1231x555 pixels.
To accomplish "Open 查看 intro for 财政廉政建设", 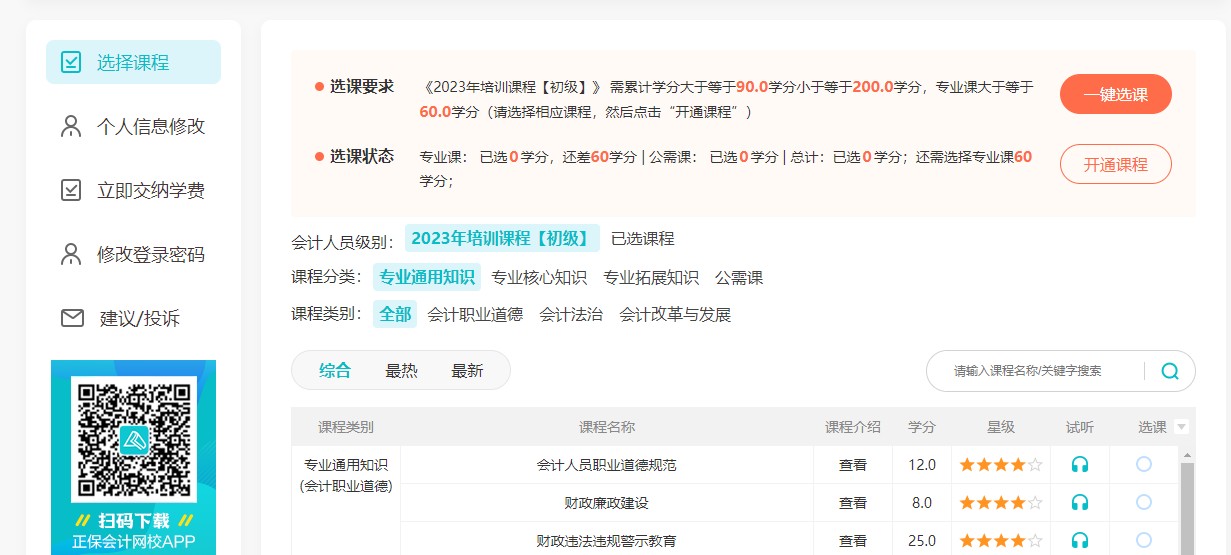I will click(x=852, y=502).
